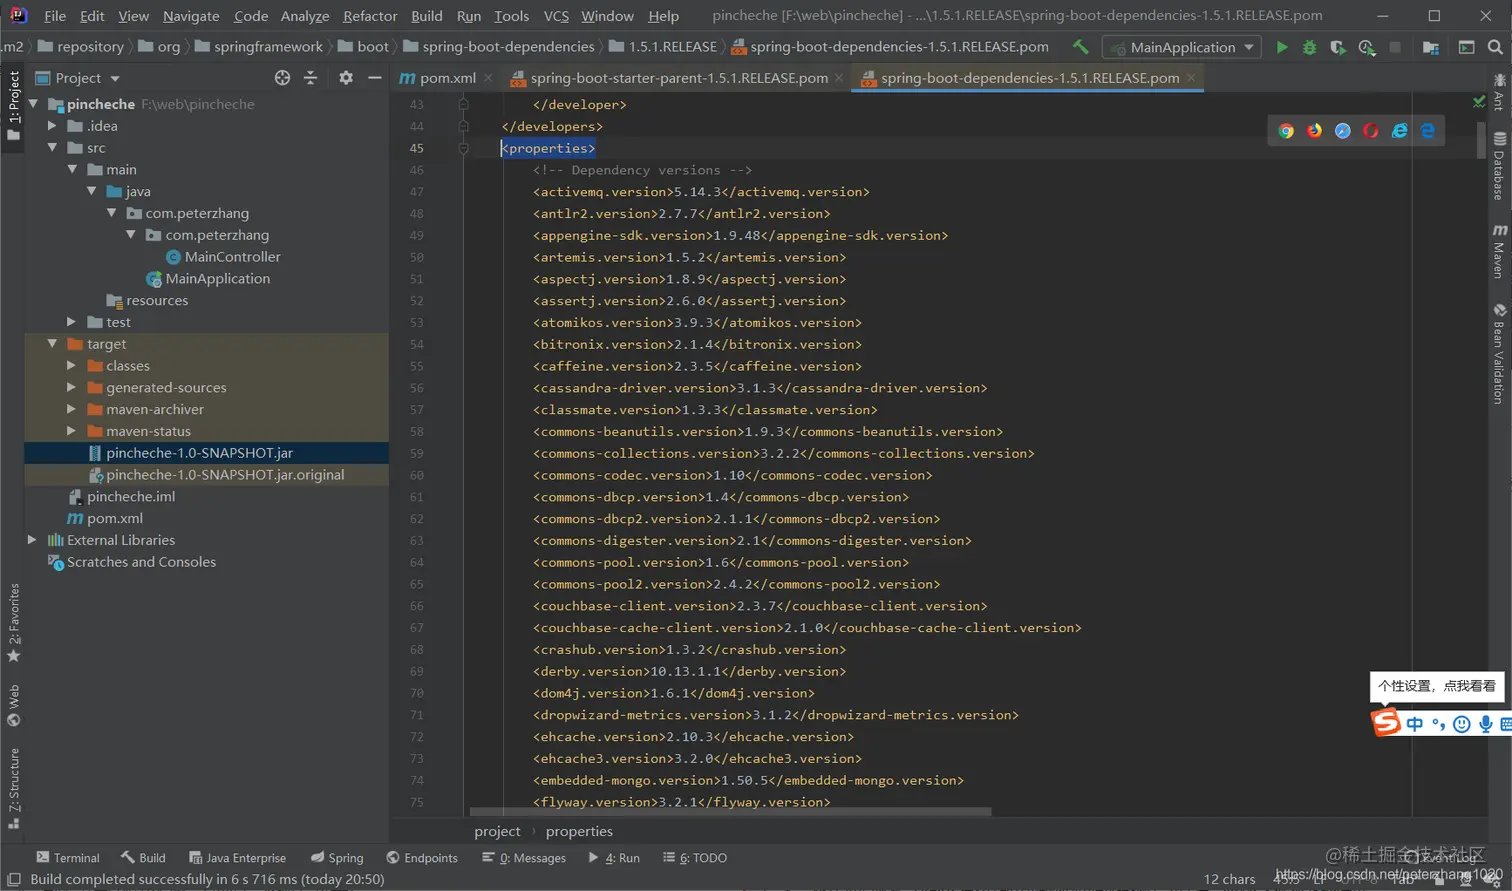Click Search Everywhere magnifier icon

1495,47
